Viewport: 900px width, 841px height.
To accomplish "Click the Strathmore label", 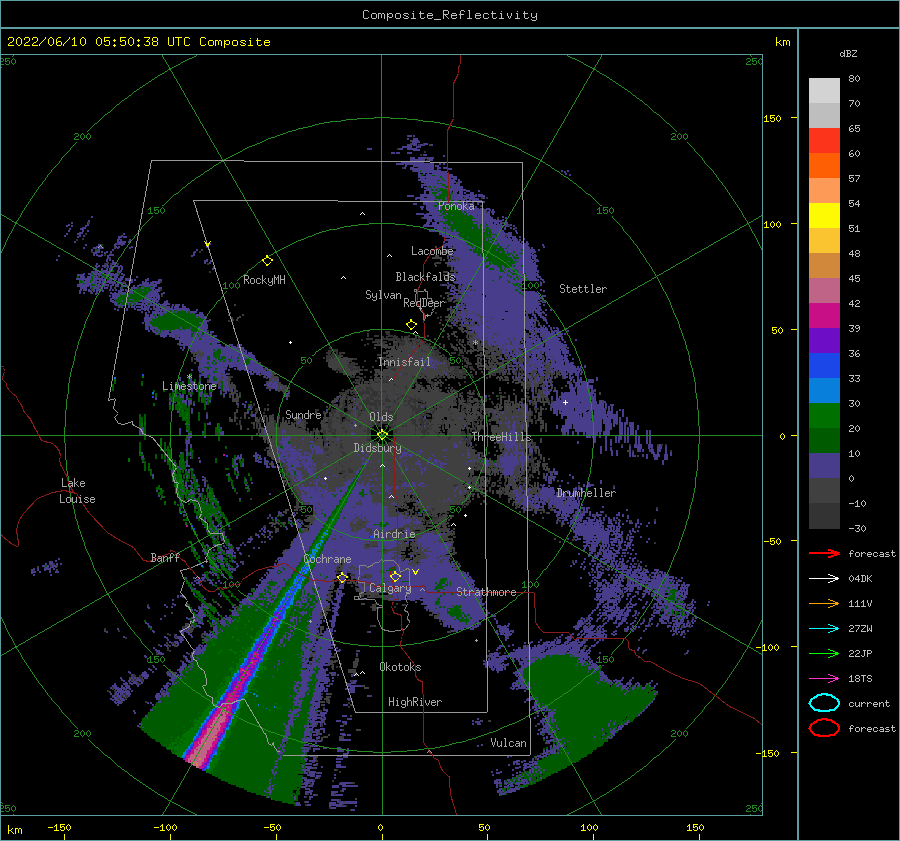I will tap(486, 592).
